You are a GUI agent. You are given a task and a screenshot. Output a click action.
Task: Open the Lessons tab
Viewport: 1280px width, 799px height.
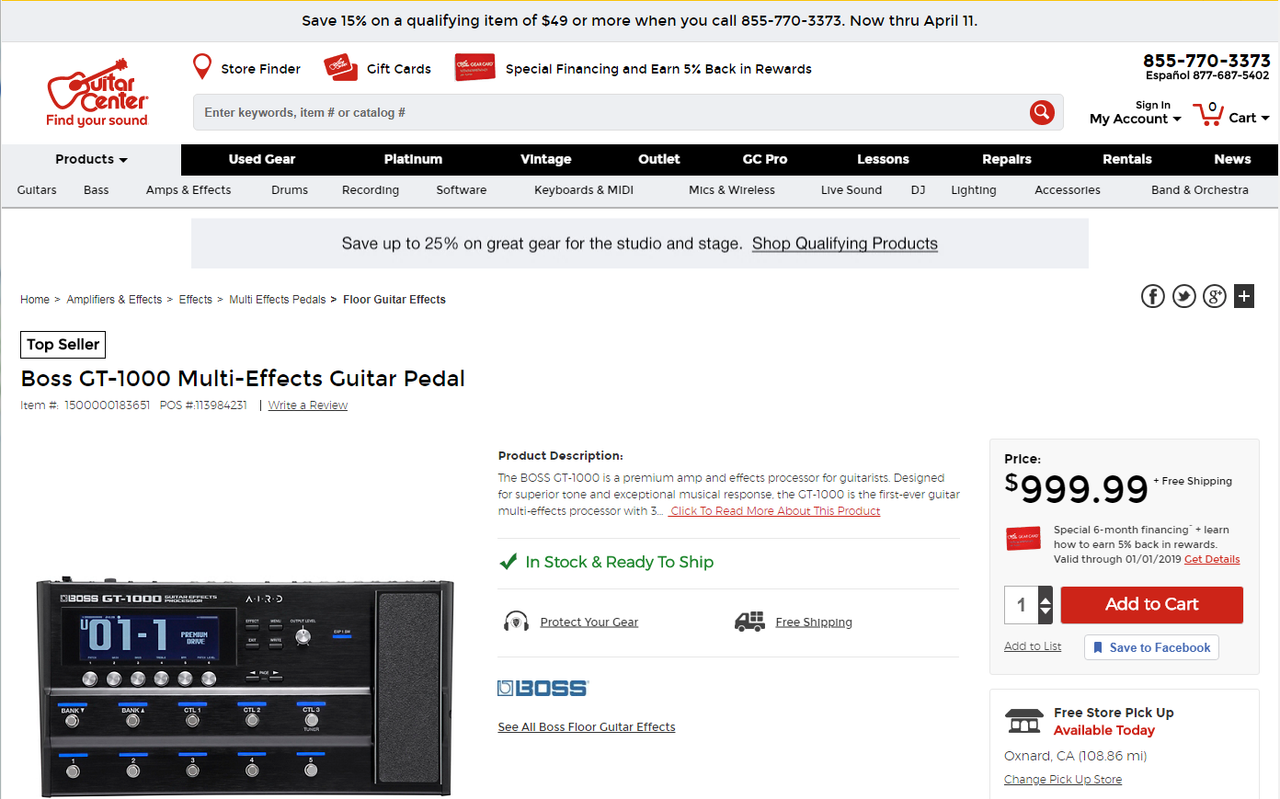tap(883, 159)
